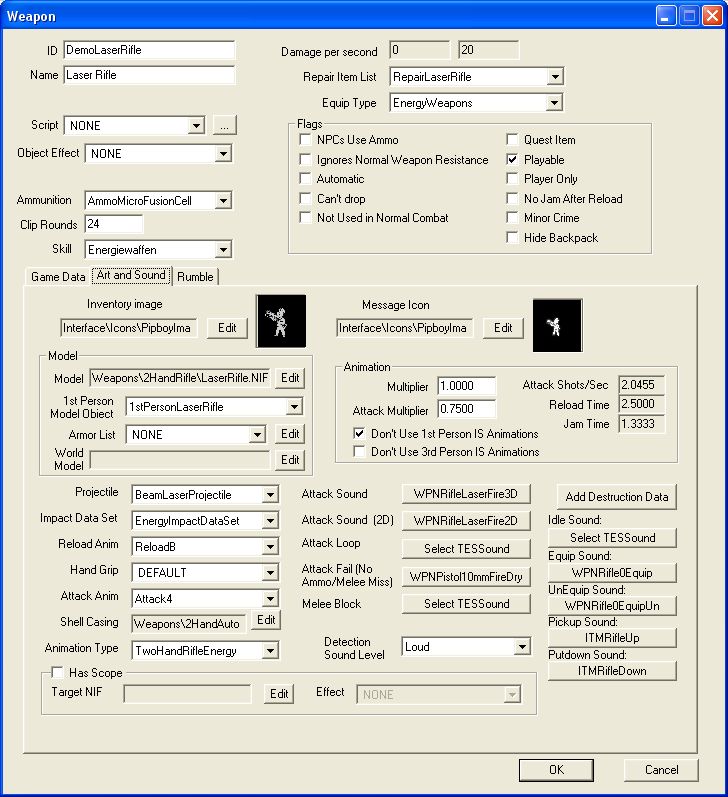Select TESSound for Melee Block
Viewport: 728px width, 797px height.
click(x=466, y=604)
